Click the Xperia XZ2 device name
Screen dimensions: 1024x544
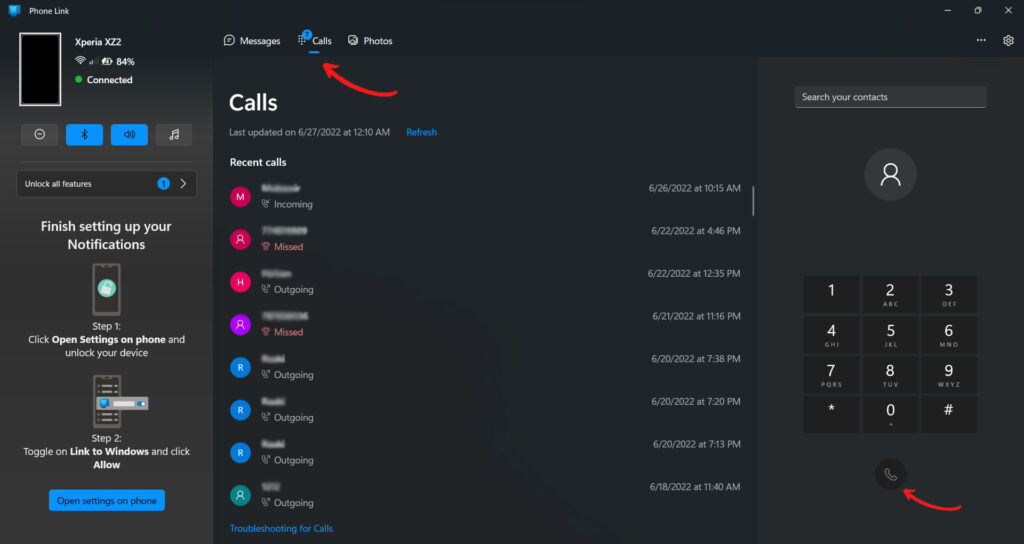pos(98,42)
